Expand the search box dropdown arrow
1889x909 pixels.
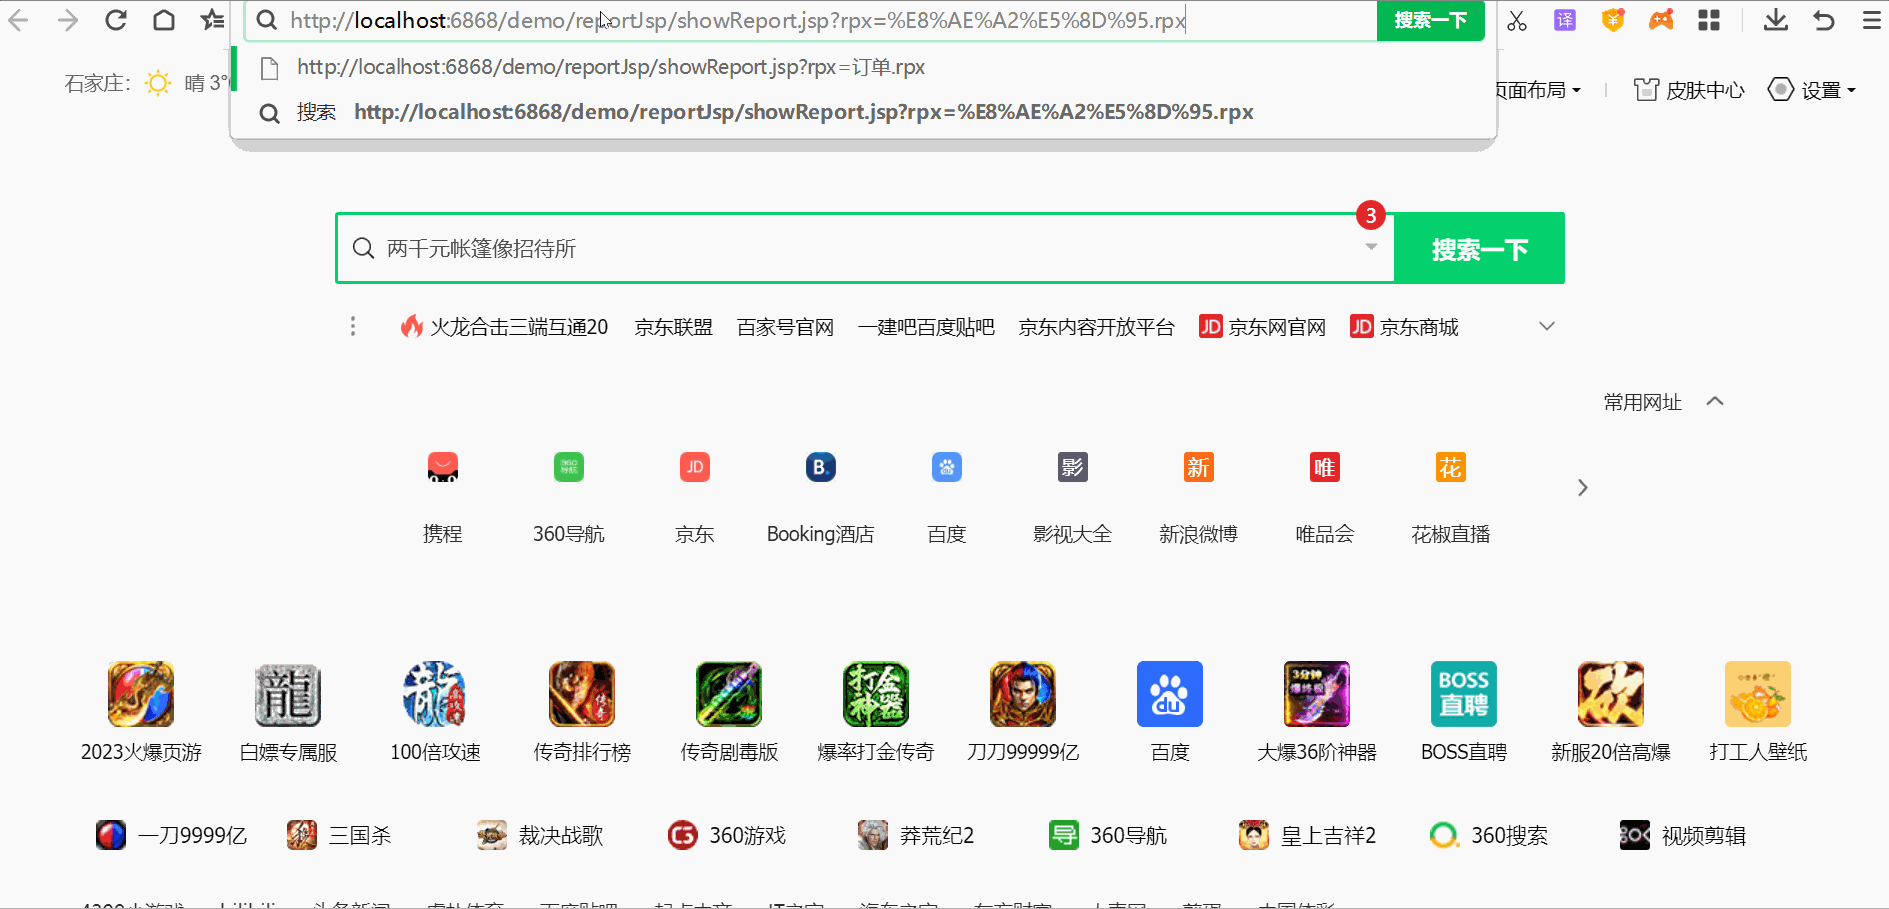click(1372, 248)
